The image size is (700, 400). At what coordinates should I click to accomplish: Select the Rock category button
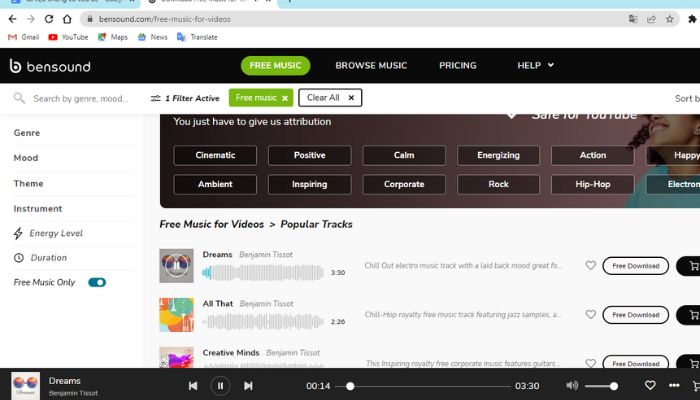498,184
